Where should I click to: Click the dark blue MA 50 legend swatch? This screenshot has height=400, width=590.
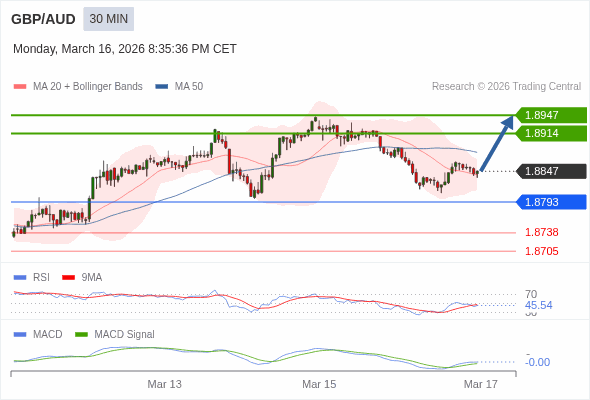[162, 87]
